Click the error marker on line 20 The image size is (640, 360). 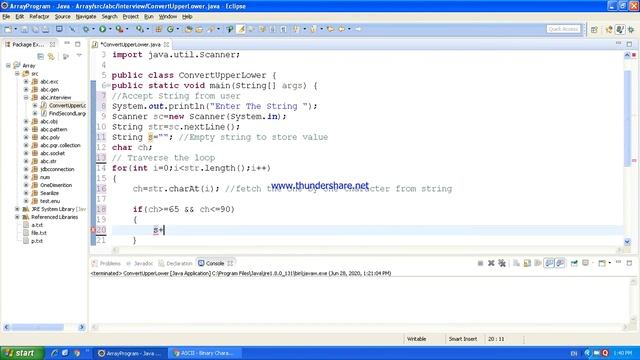click(93, 230)
